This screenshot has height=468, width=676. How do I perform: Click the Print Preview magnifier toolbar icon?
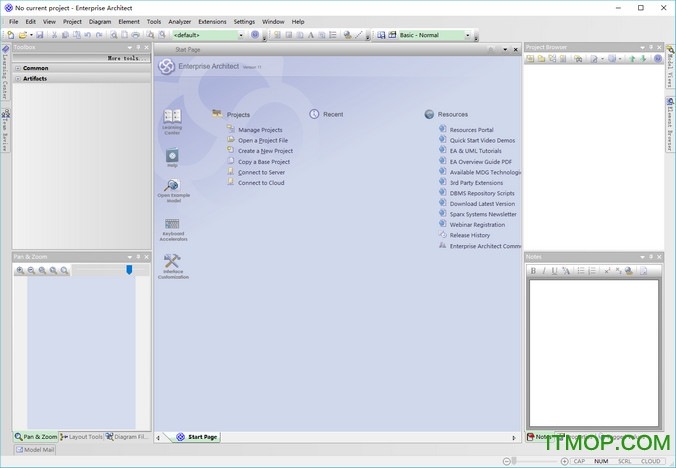click(x=113, y=35)
